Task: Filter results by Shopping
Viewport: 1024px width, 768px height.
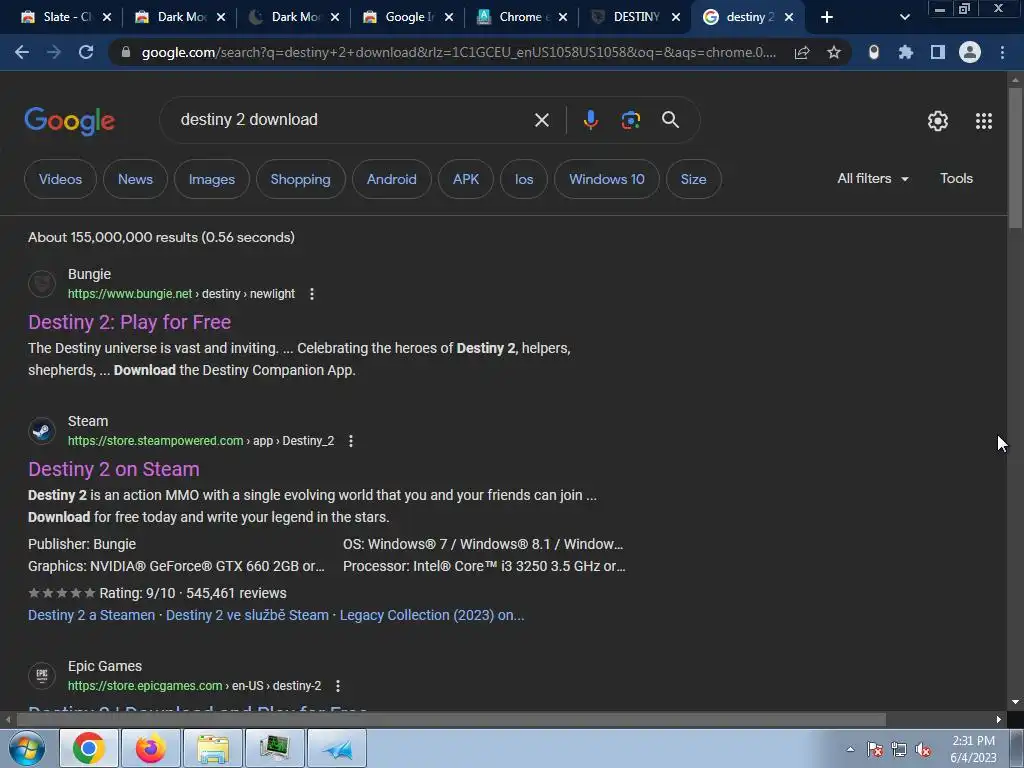Action: 300,179
